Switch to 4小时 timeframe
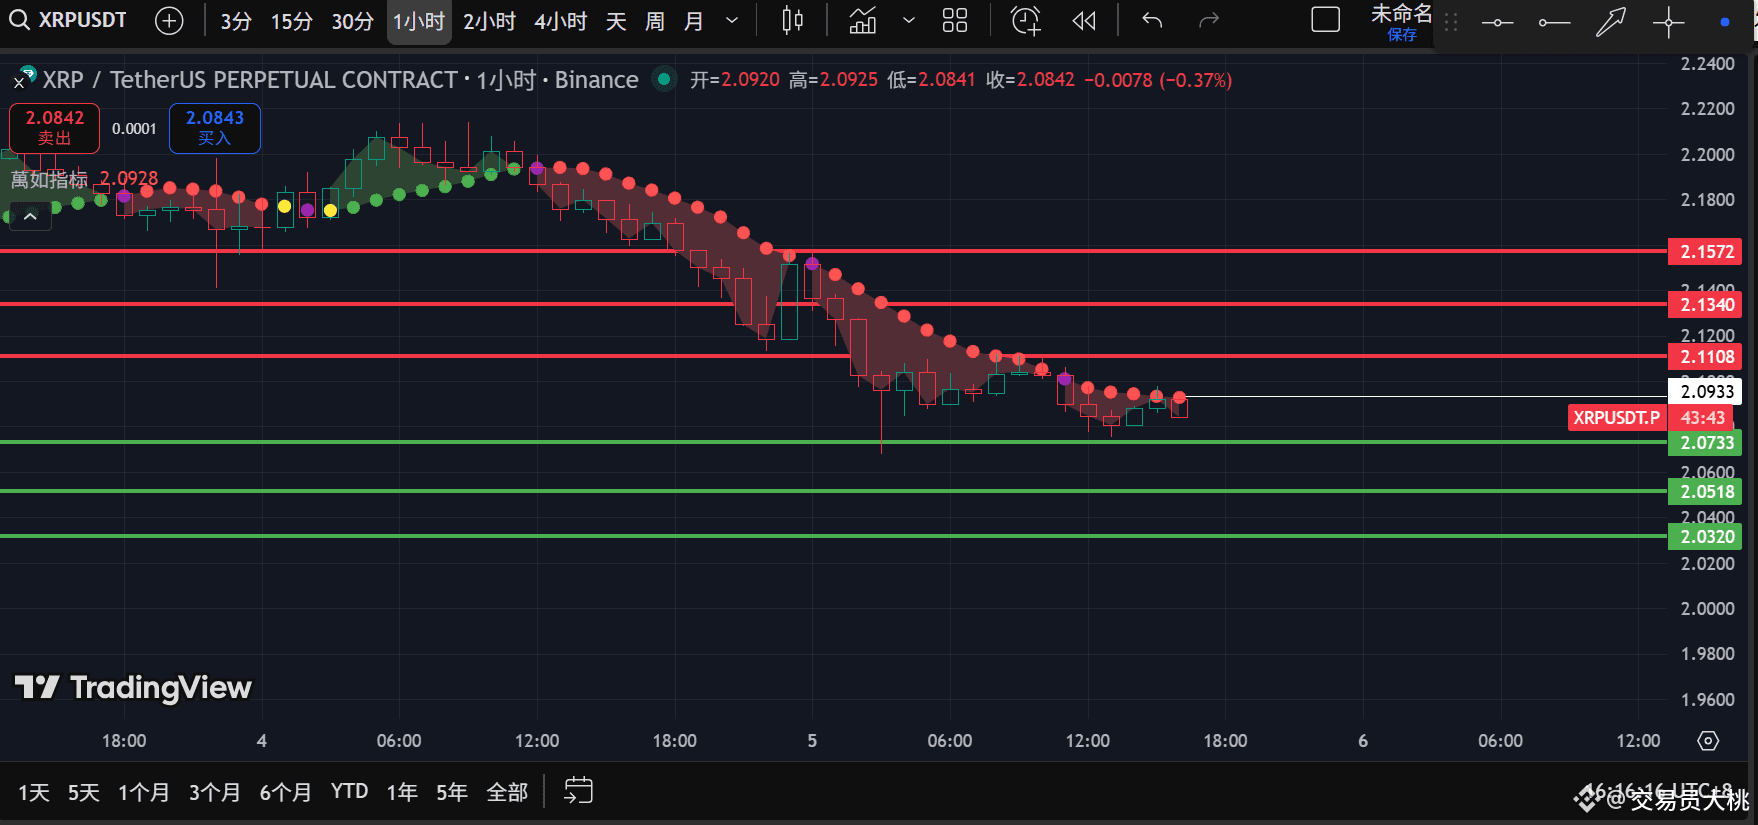 (x=560, y=21)
